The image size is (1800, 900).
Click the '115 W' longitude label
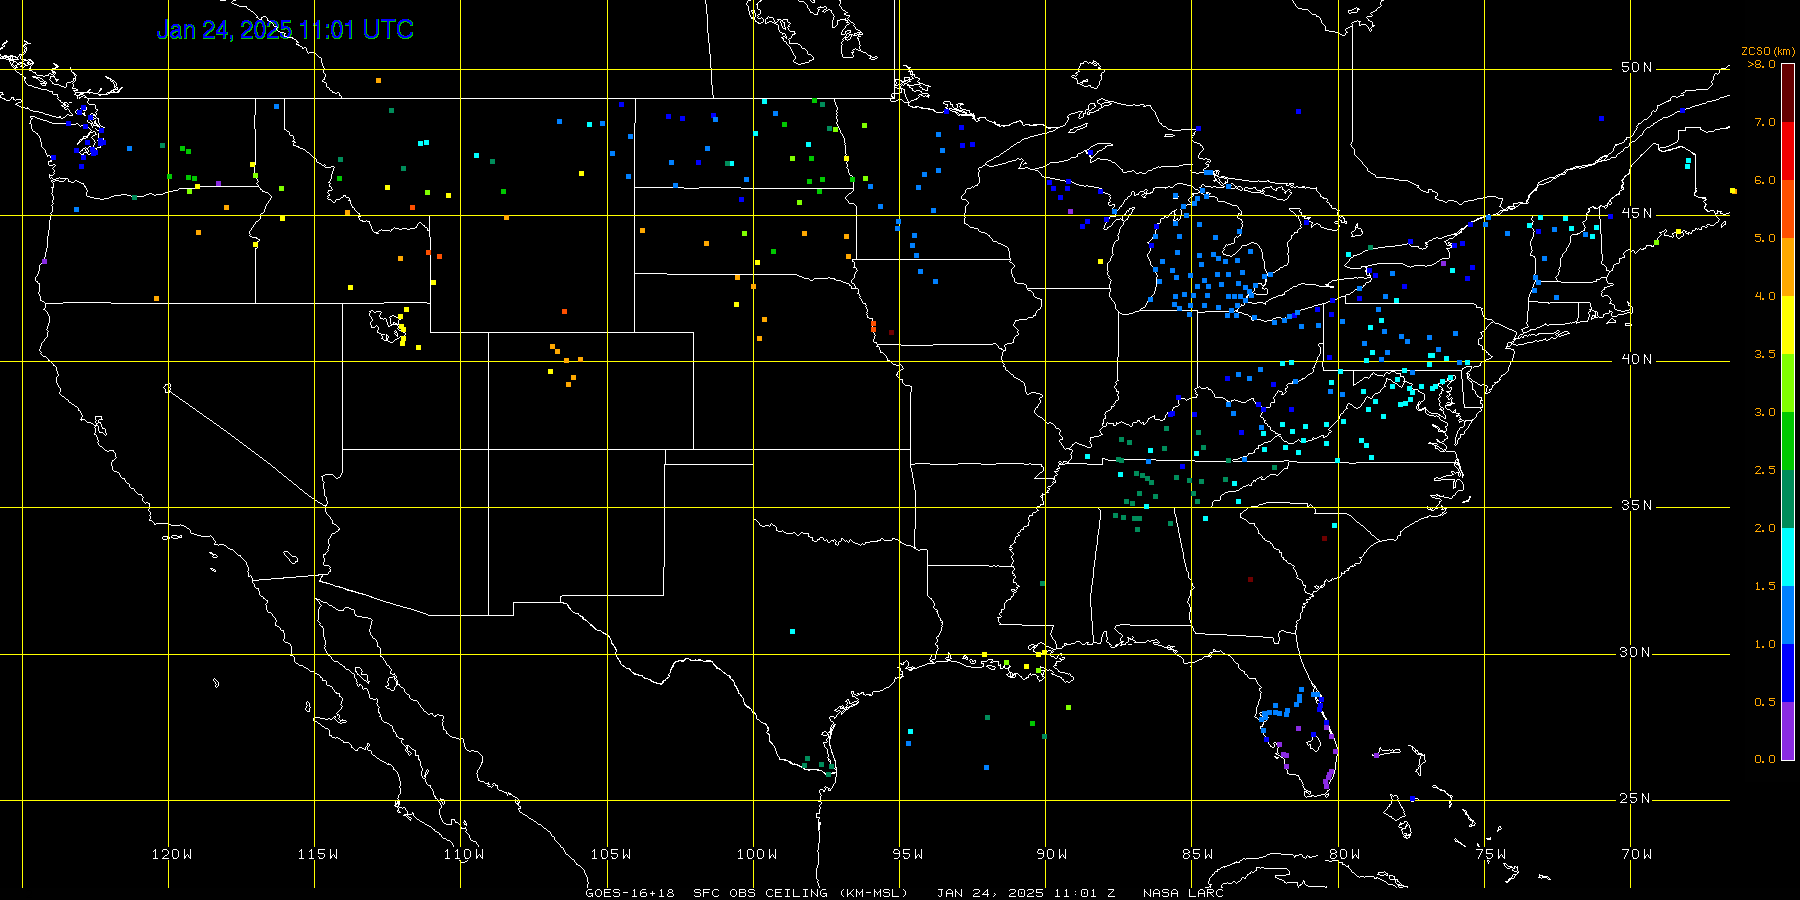tap(317, 854)
